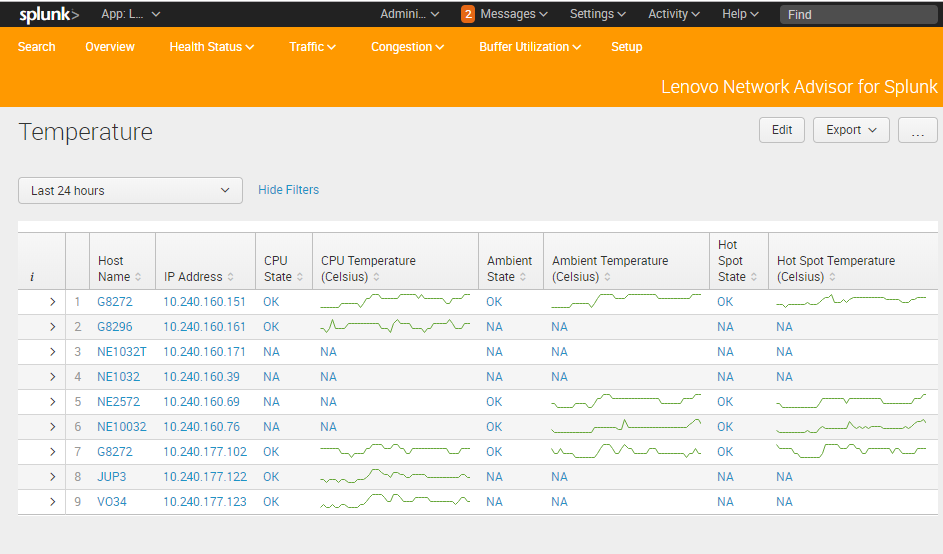Open the App selector dropdown
This screenshot has height=554, width=943.
point(131,14)
